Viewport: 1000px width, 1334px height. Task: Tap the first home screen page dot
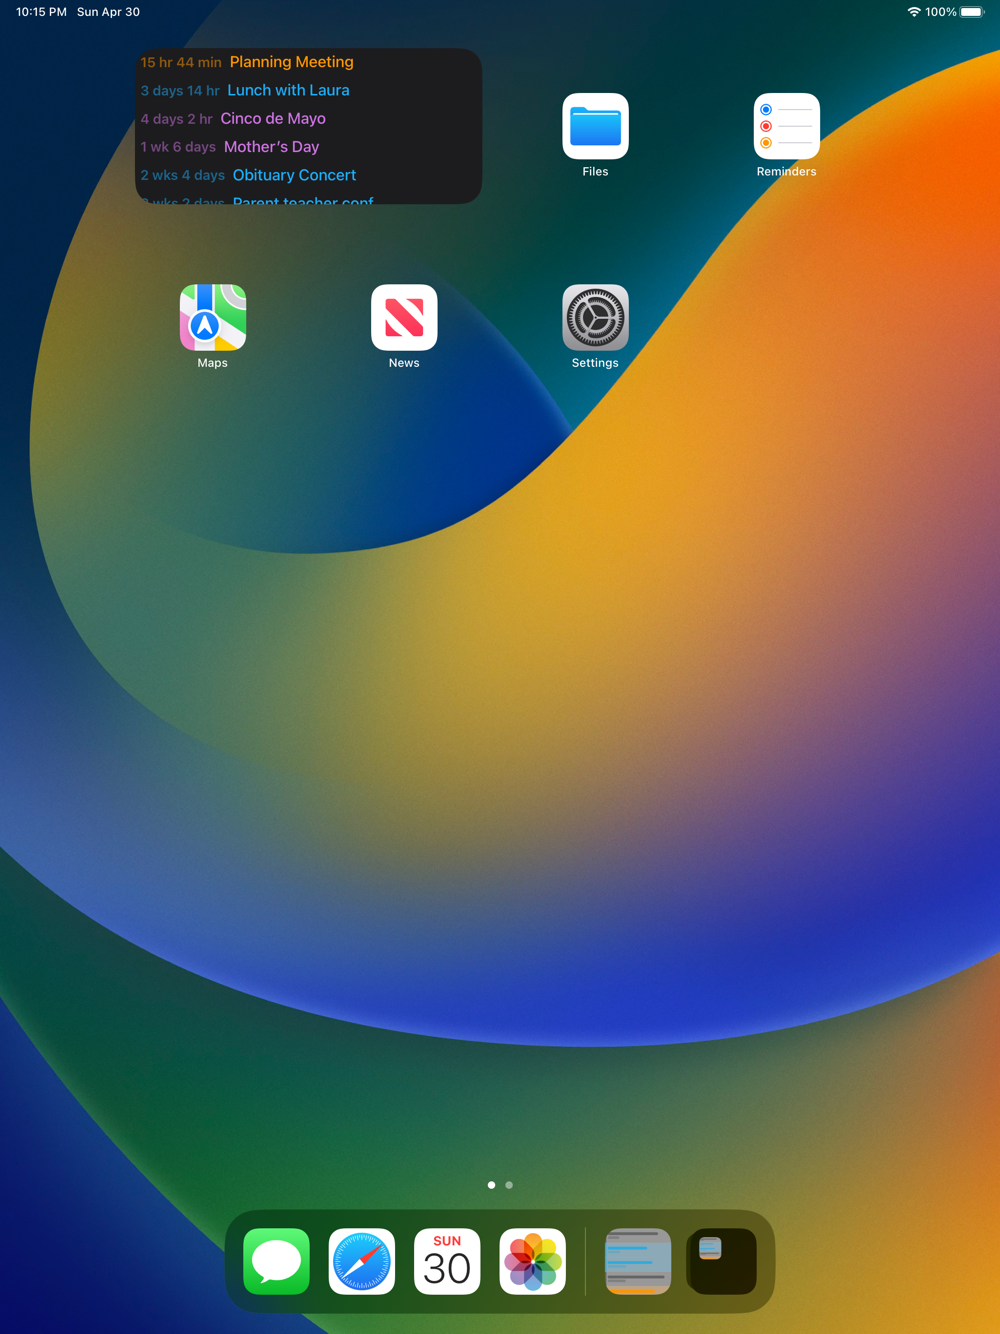coord(491,1185)
